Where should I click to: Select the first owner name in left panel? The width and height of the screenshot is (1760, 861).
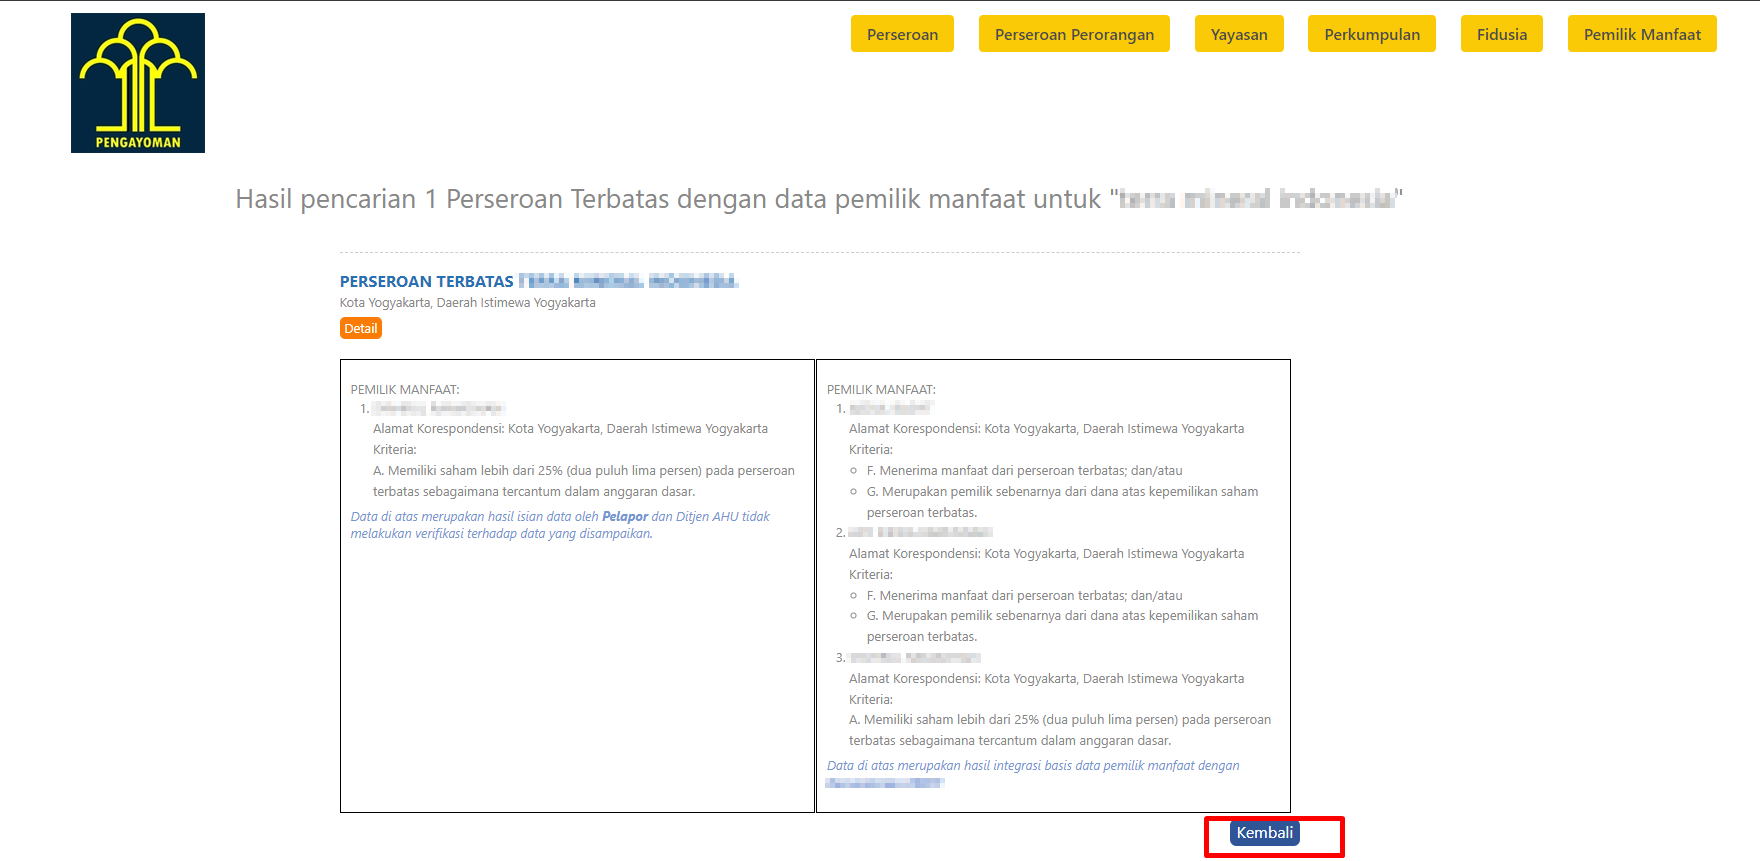pyautogui.click(x=438, y=408)
